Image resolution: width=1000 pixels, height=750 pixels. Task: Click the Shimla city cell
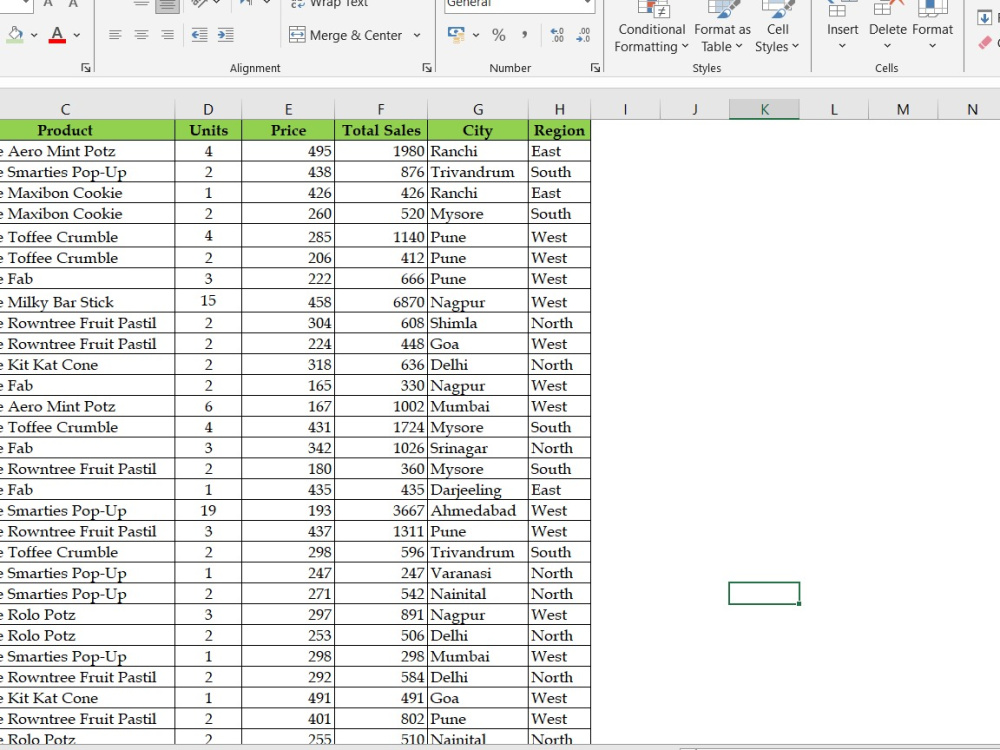click(x=478, y=323)
